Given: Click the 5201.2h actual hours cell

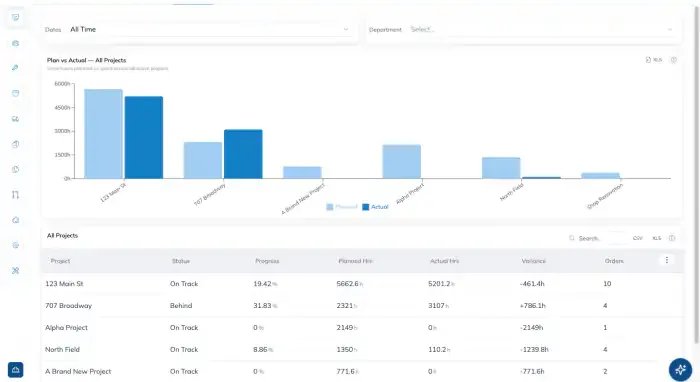Looking at the screenshot, I should 441,284.
